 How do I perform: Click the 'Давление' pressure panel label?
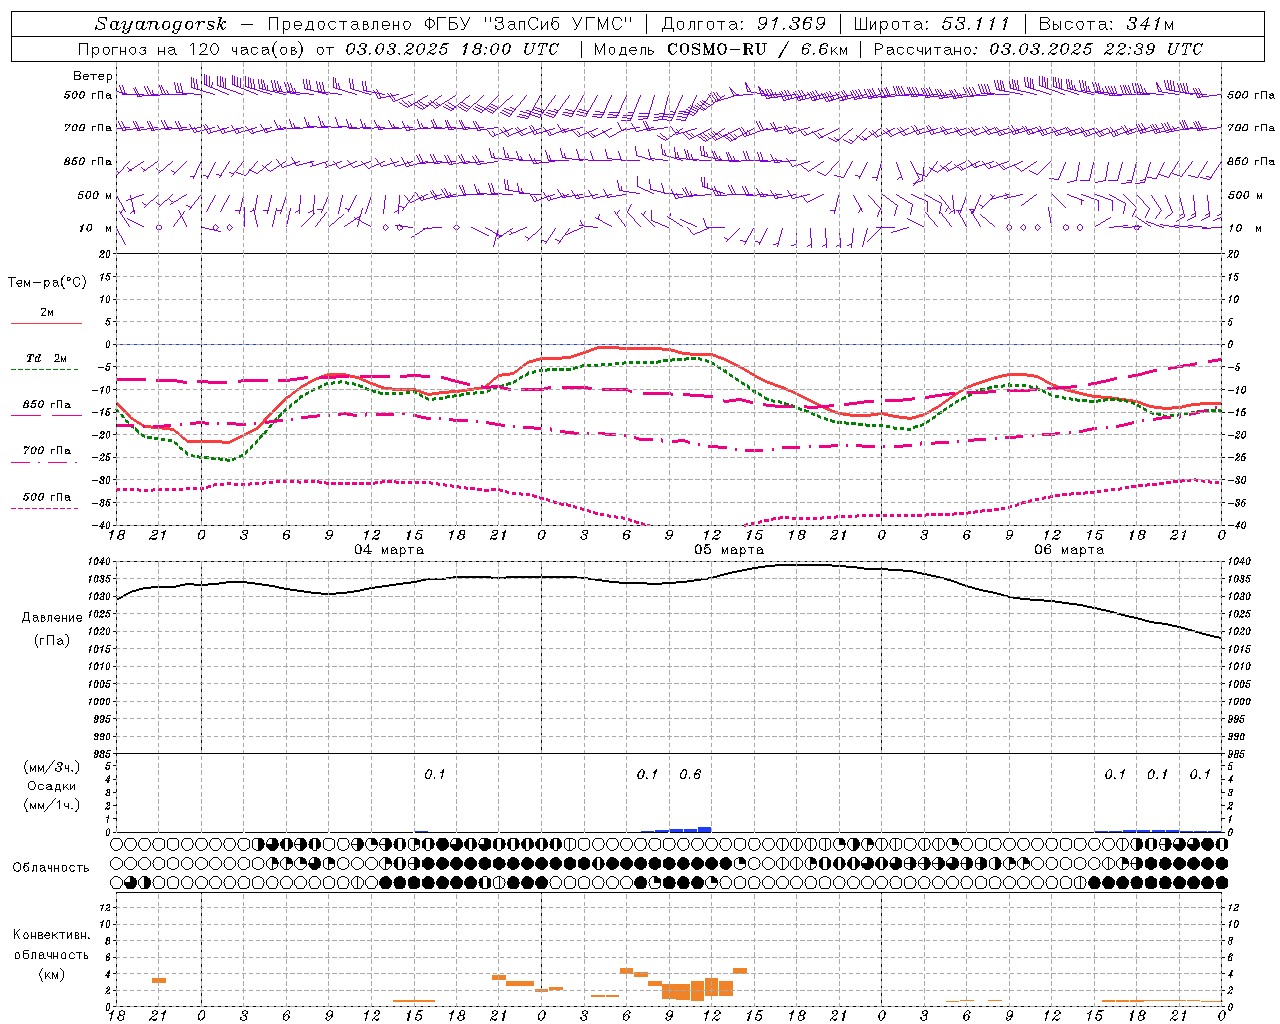pyautogui.click(x=52, y=618)
